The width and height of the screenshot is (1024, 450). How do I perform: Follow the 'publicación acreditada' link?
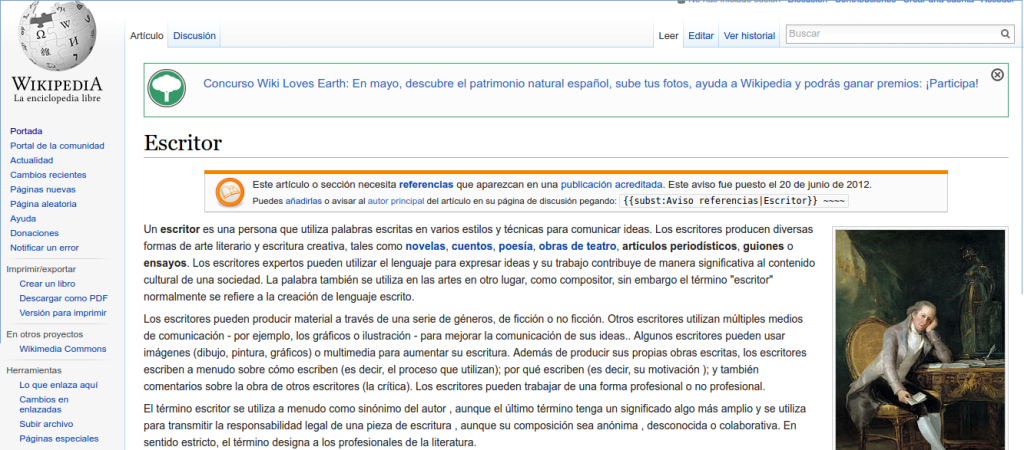(612, 184)
